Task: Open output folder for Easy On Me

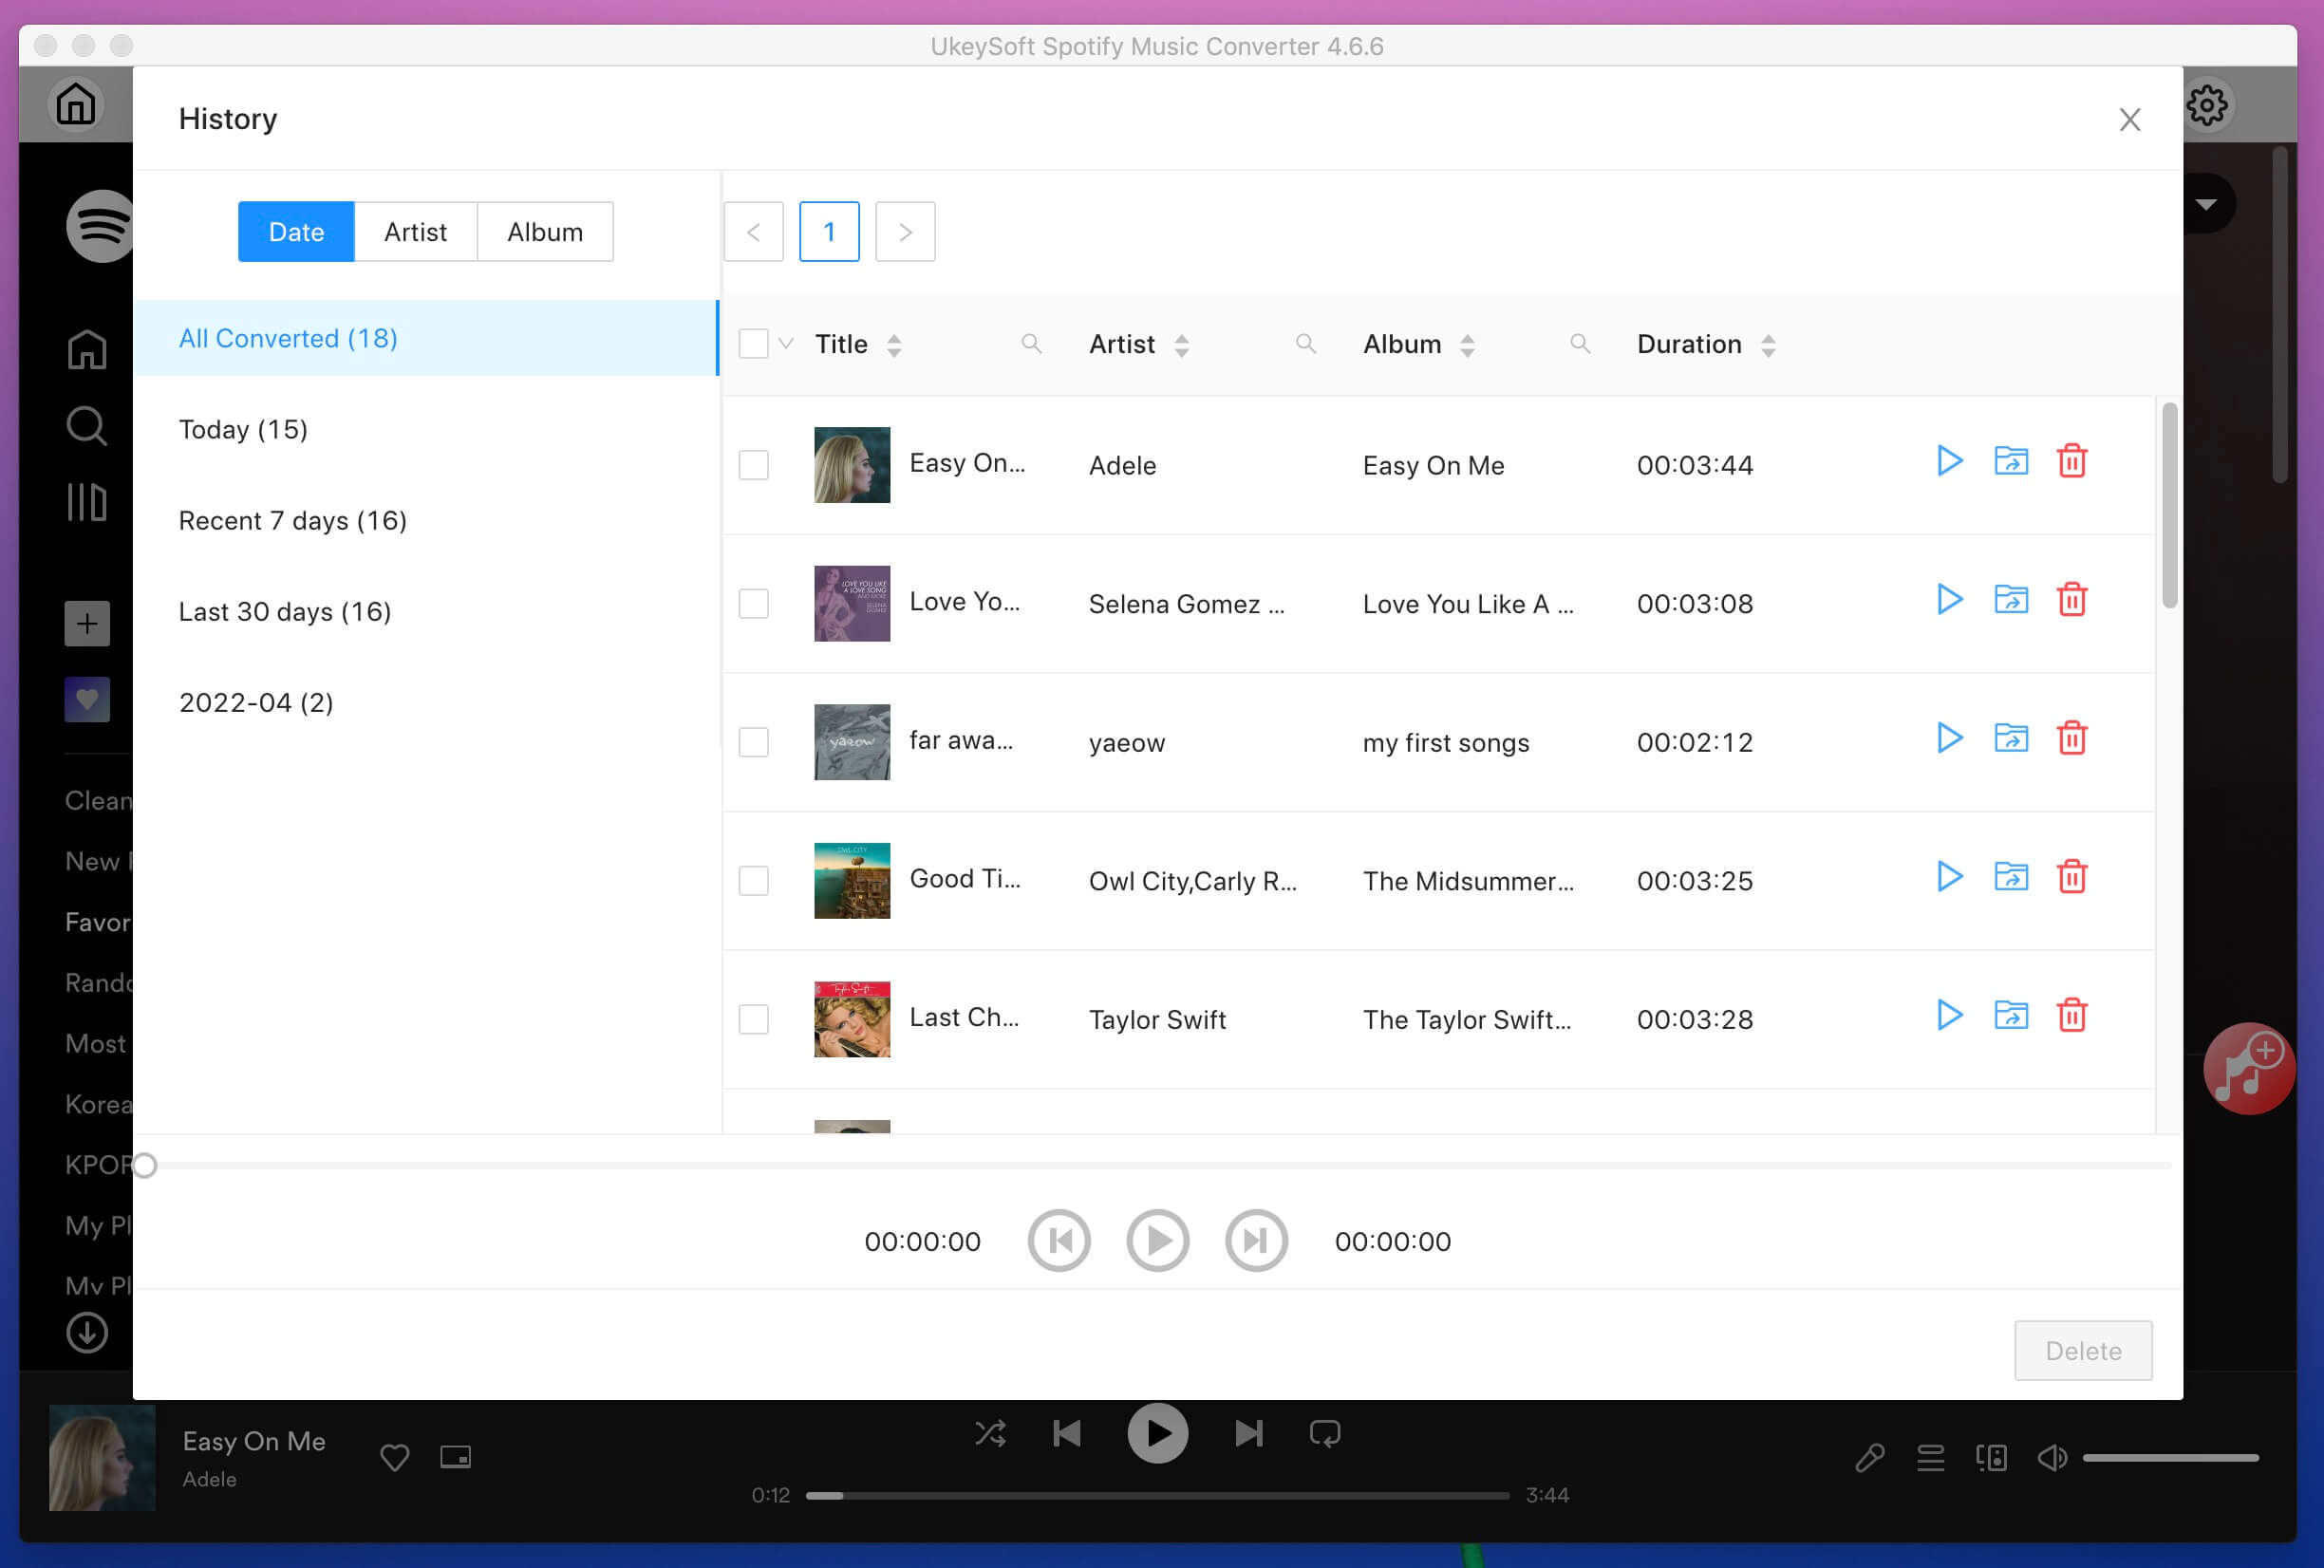Action: [2011, 461]
